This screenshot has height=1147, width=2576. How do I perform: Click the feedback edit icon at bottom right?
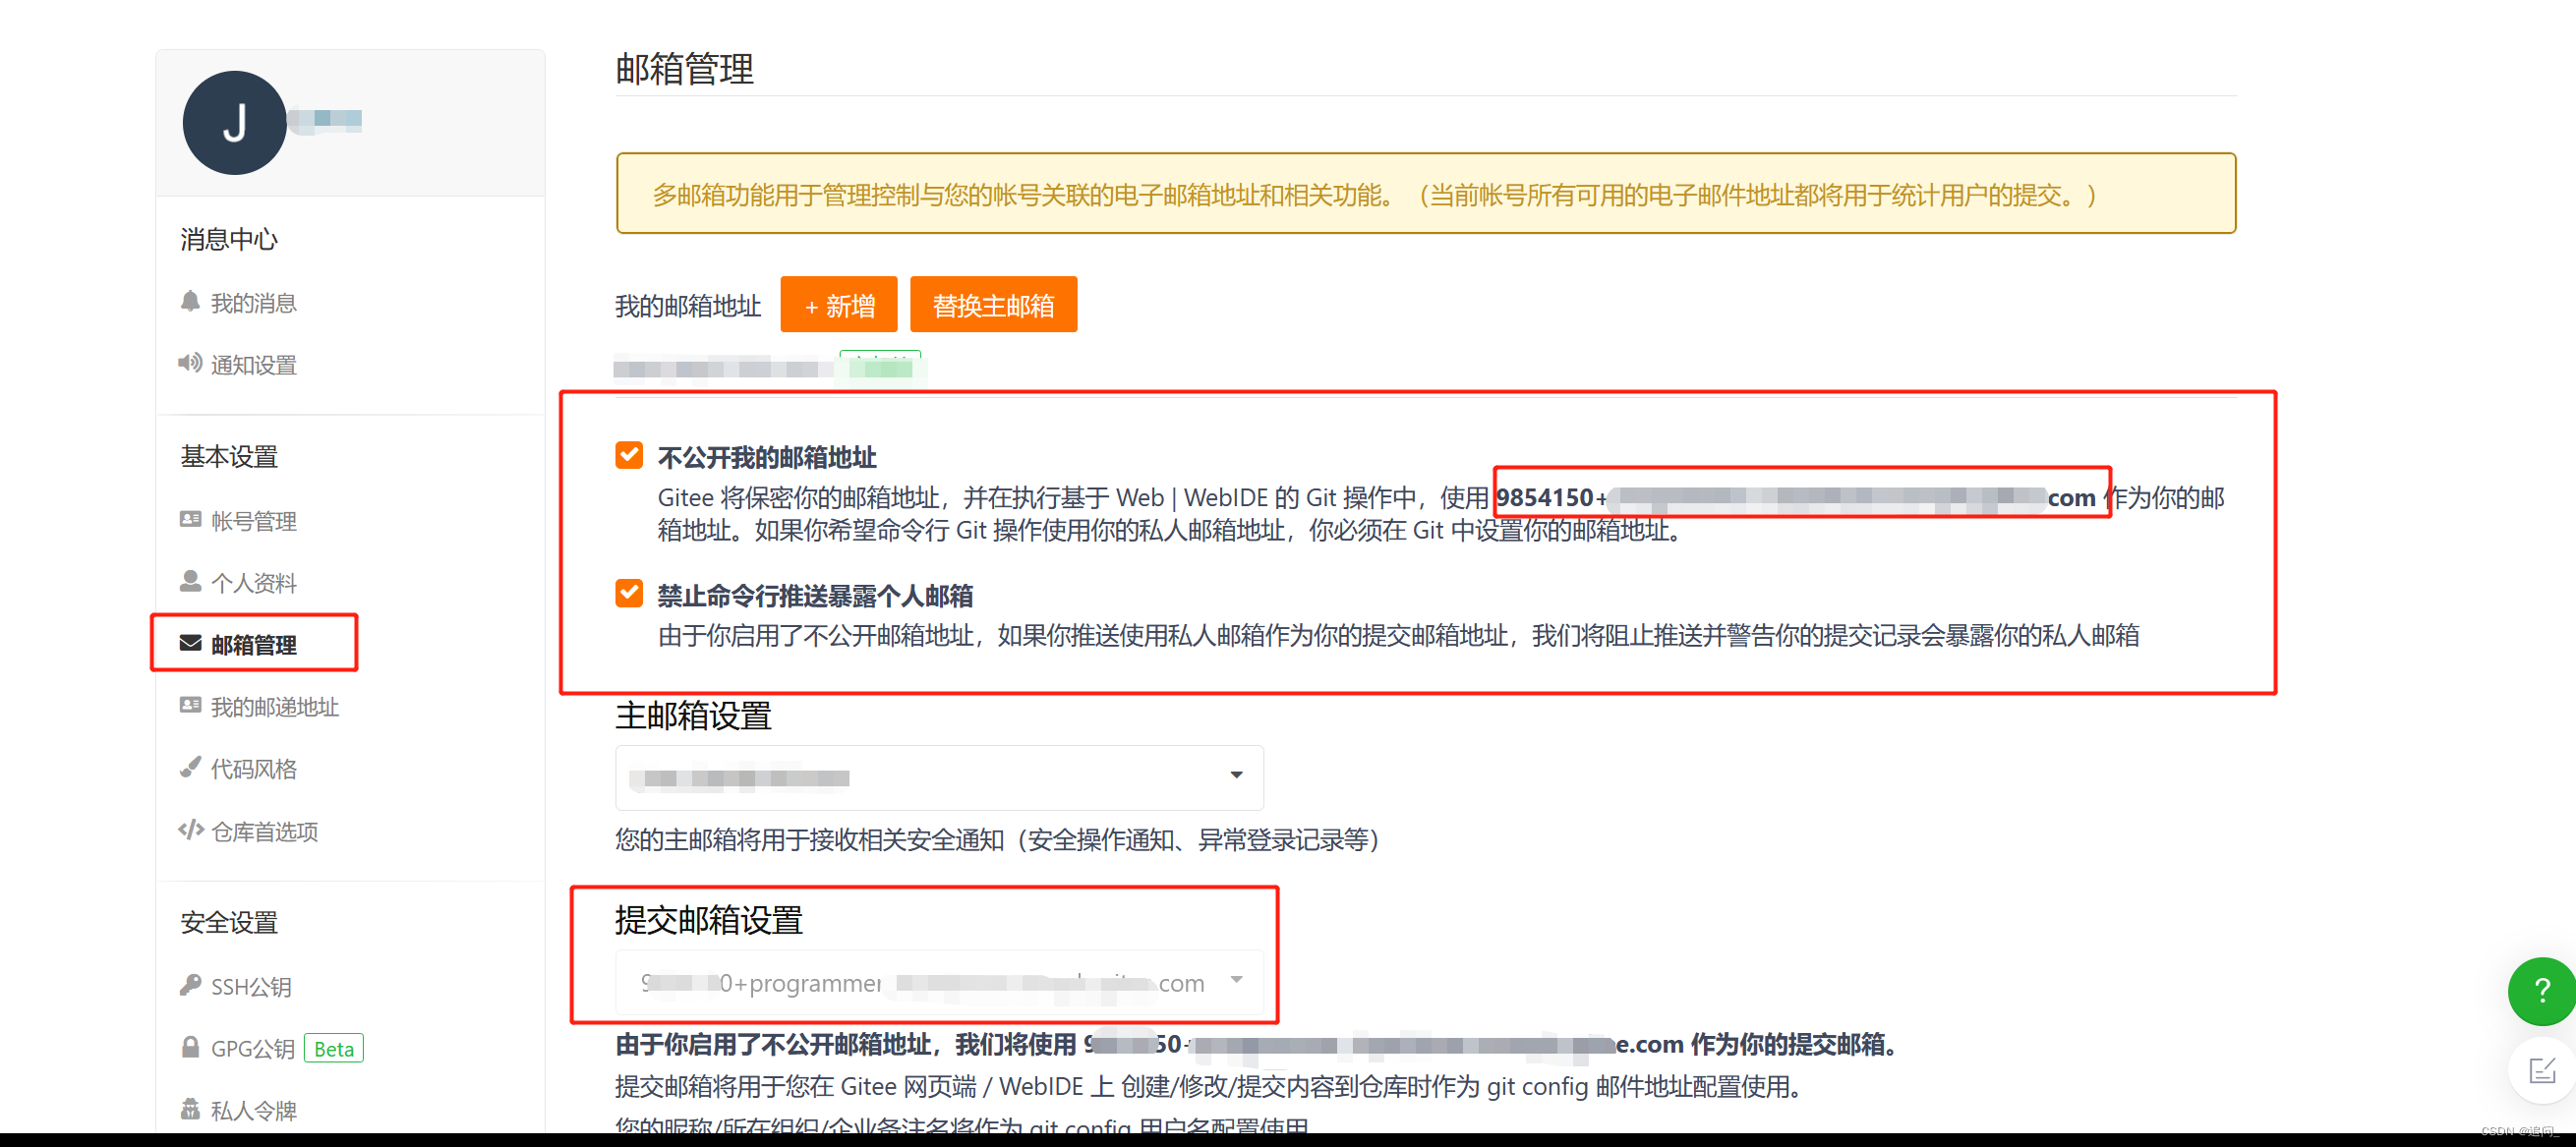[2541, 1070]
